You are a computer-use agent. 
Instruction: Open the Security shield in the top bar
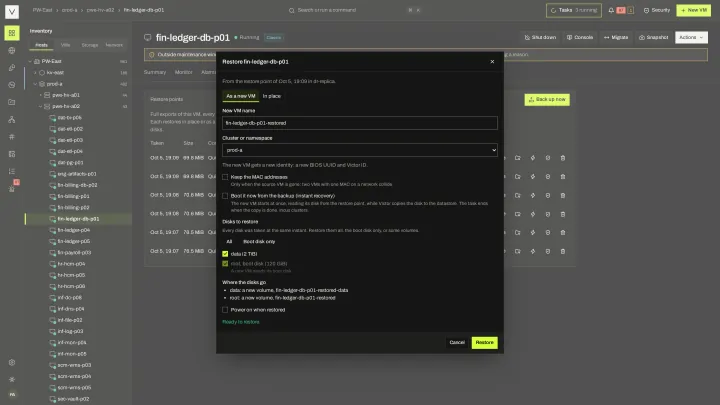pyautogui.click(x=657, y=10)
